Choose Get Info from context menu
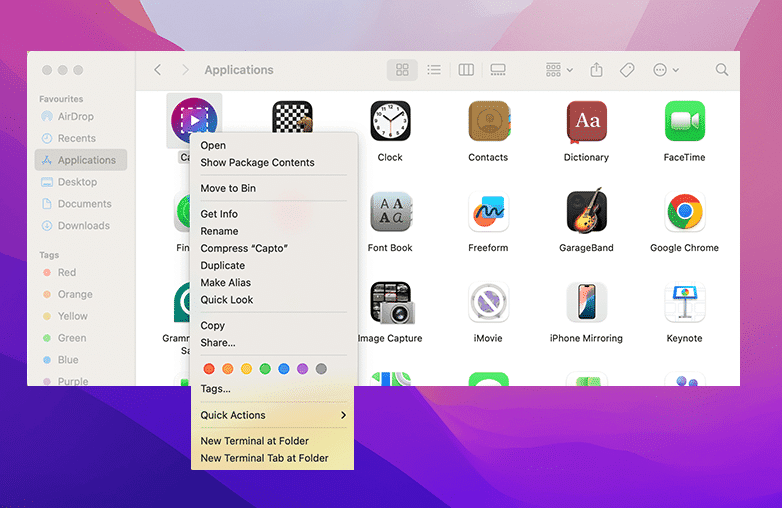 [273, 214]
